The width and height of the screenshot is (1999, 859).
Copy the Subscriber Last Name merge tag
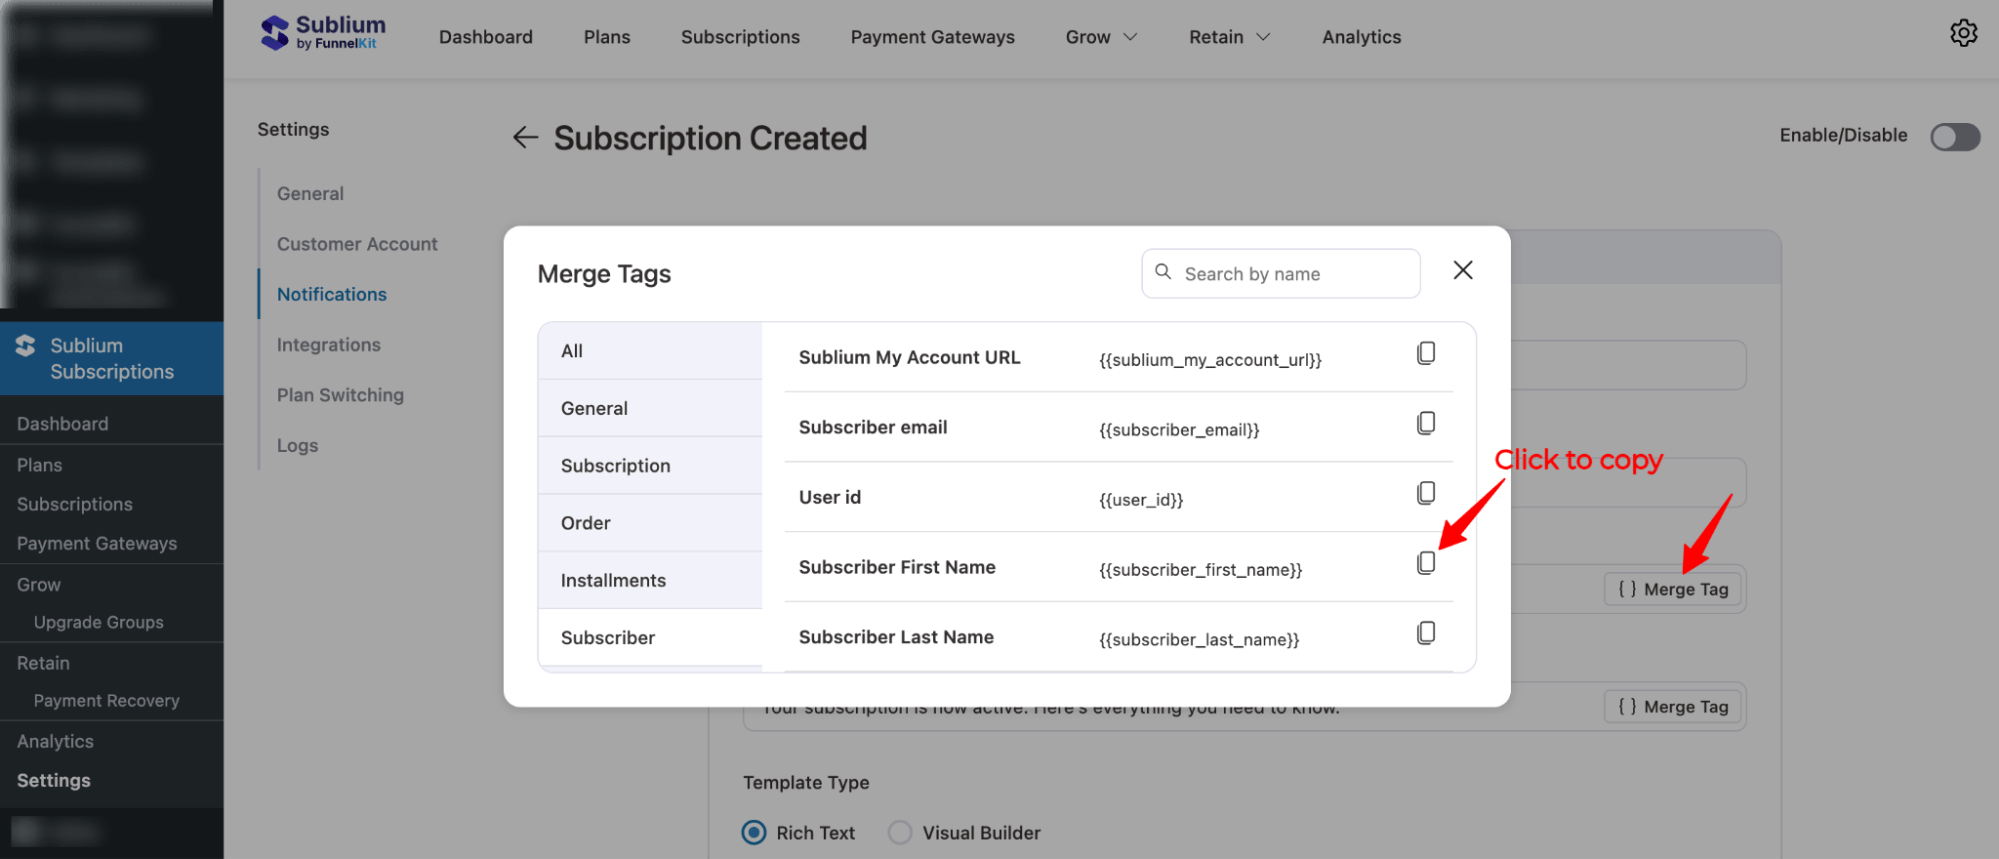click(1426, 633)
